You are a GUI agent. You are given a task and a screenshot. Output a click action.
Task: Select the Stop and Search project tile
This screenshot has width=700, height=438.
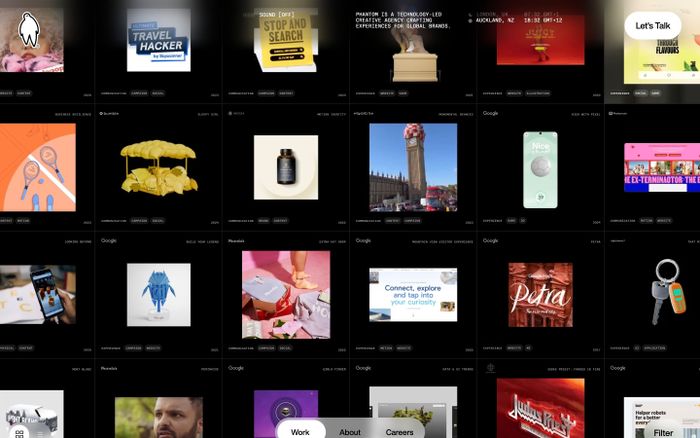pyautogui.click(x=285, y=44)
